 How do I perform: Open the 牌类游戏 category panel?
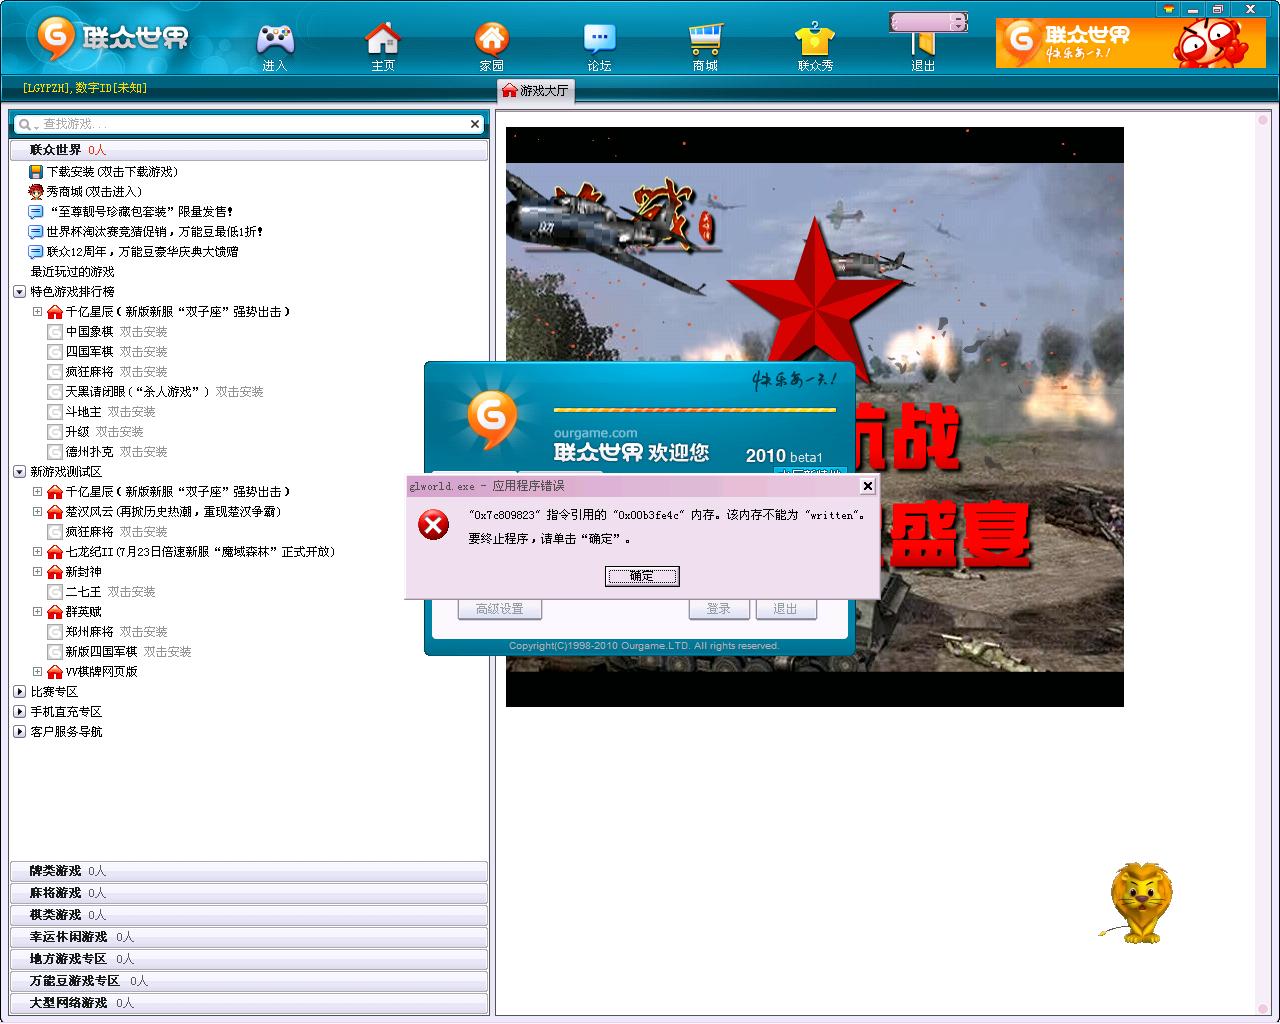coord(249,871)
